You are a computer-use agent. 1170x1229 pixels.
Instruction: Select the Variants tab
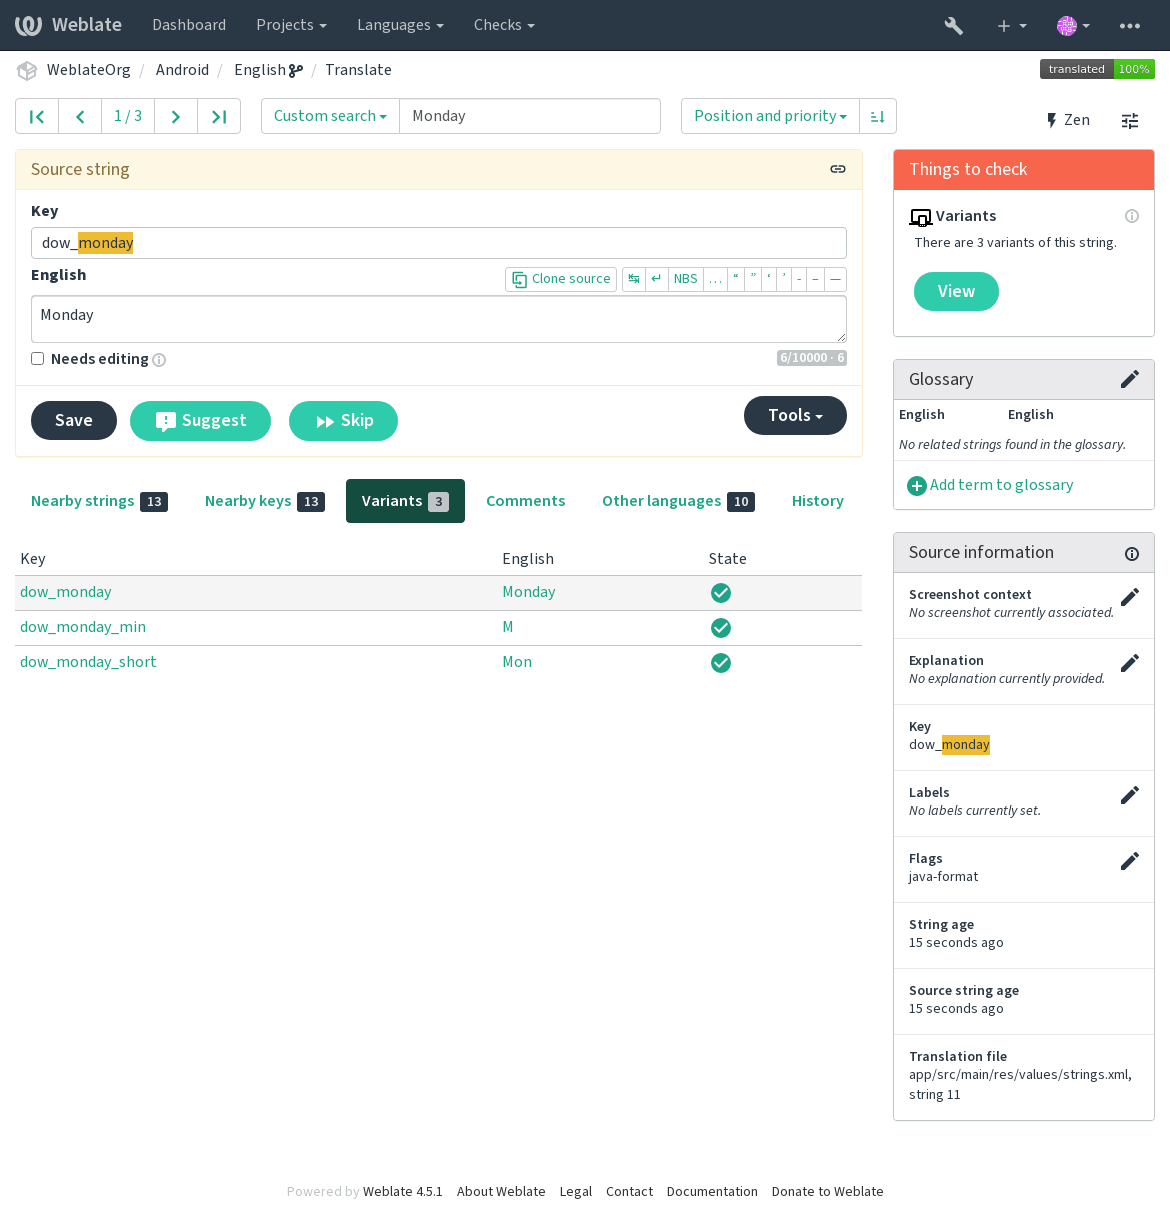(x=405, y=501)
